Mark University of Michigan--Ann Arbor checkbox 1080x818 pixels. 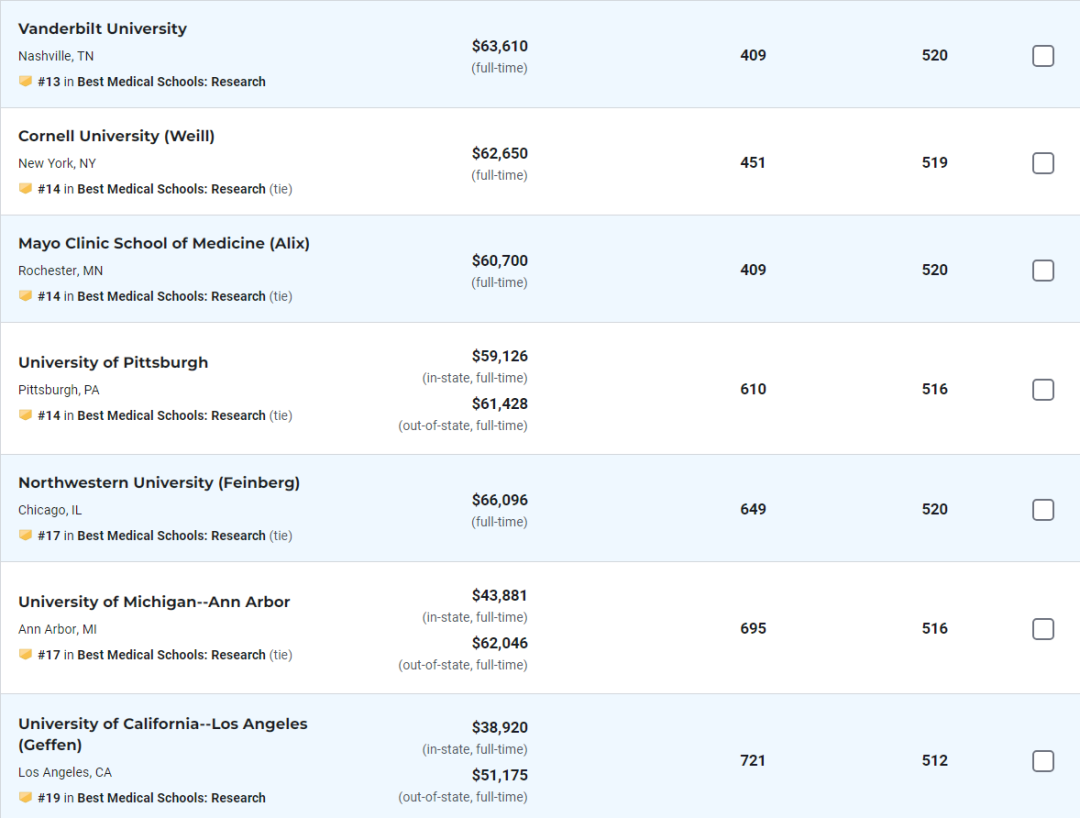pos(1043,629)
